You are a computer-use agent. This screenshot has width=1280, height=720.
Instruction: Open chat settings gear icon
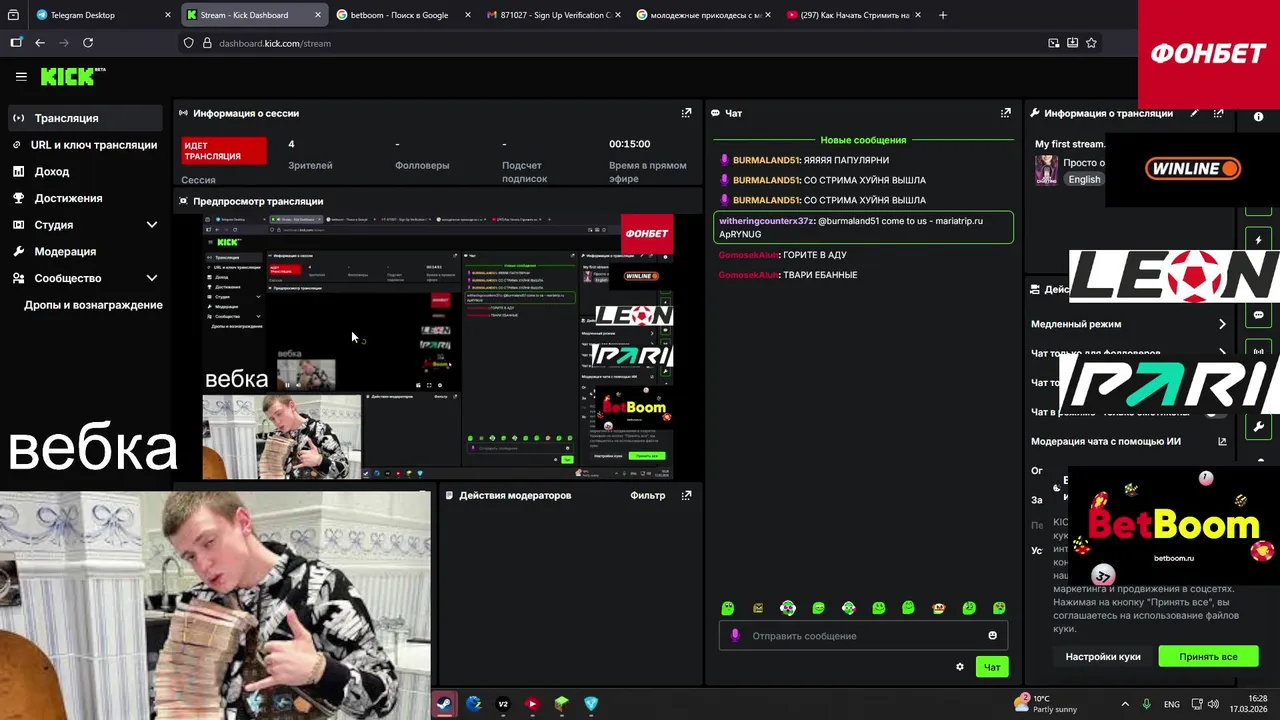pos(960,667)
